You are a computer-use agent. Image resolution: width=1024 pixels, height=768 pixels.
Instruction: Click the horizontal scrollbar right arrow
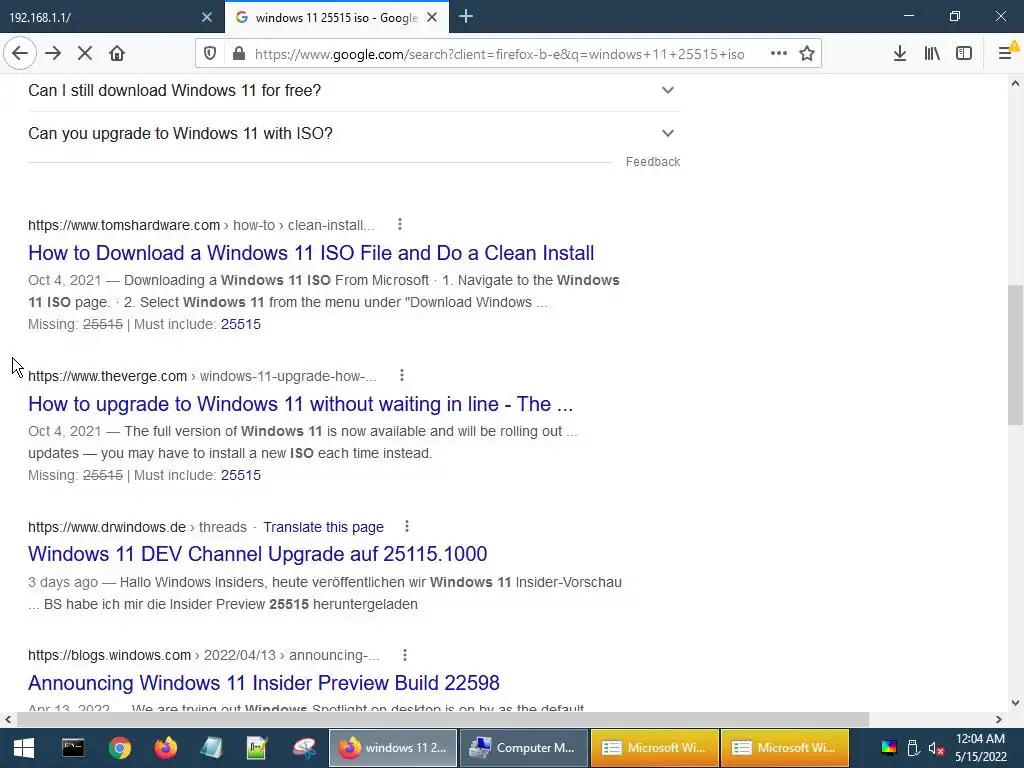[x=999, y=720]
